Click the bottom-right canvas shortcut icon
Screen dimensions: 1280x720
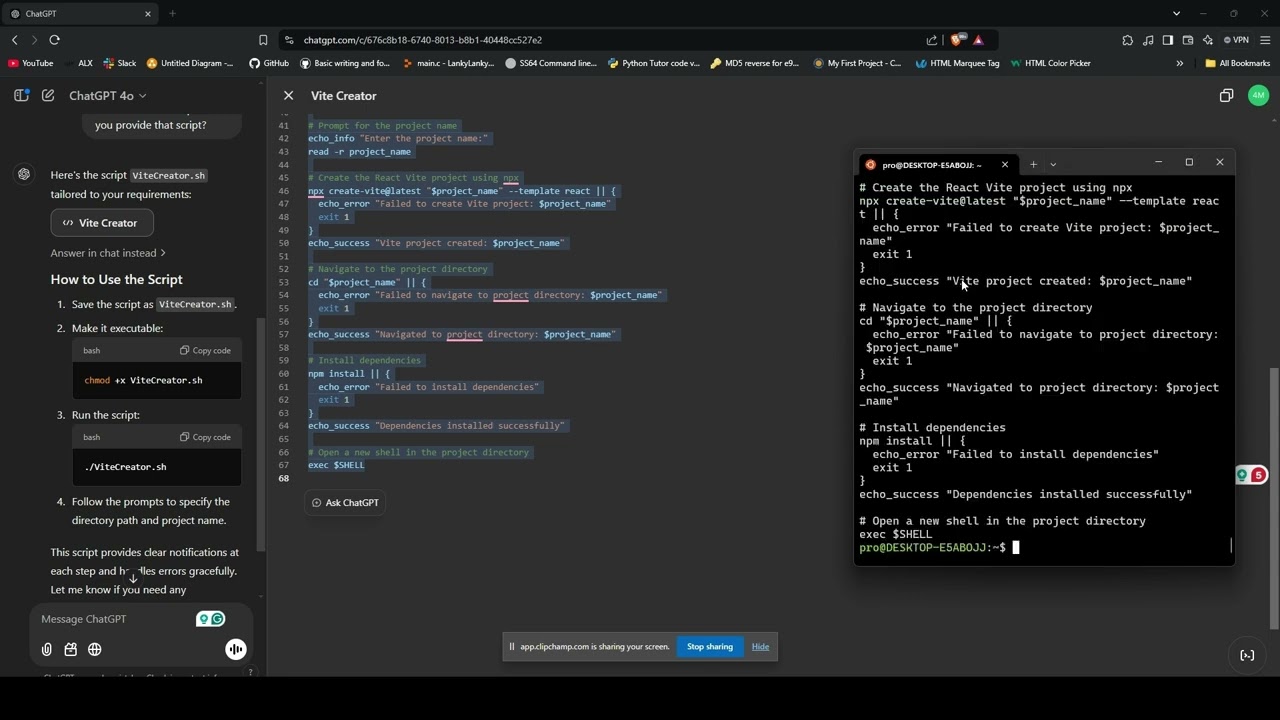coord(1247,655)
